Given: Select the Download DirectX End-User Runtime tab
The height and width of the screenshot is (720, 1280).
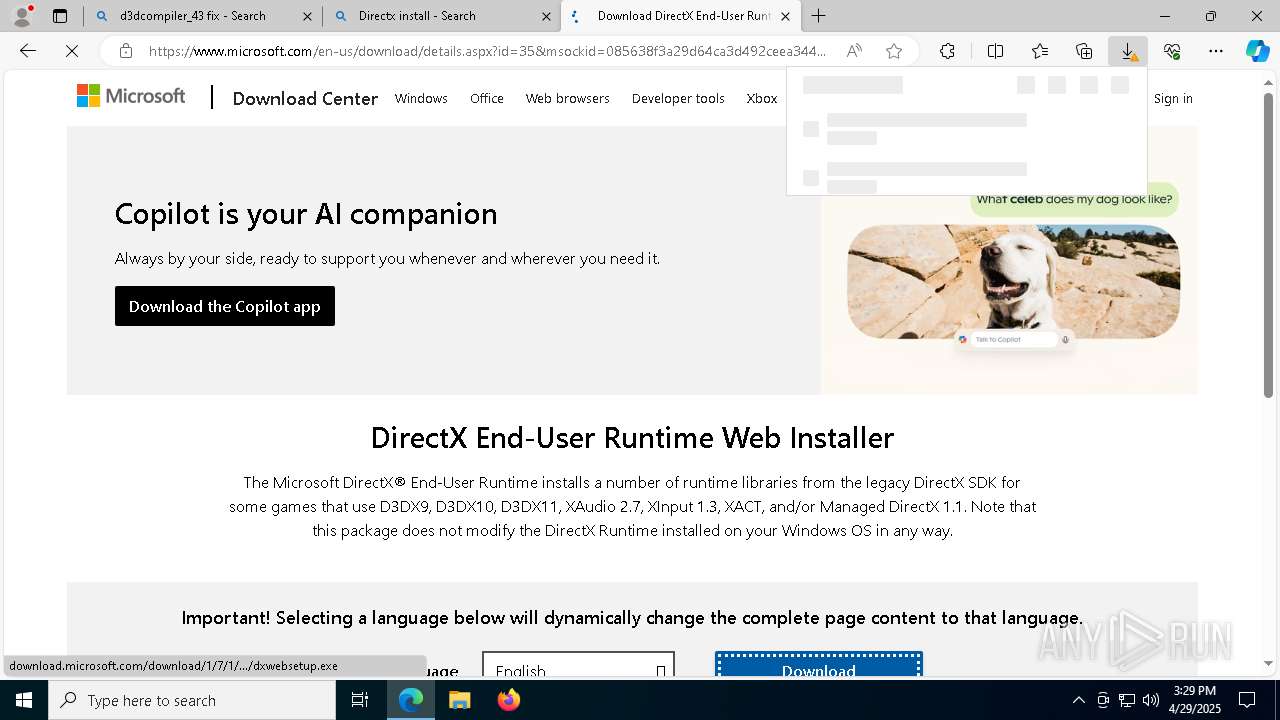Looking at the screenshot, I should 683,16.
